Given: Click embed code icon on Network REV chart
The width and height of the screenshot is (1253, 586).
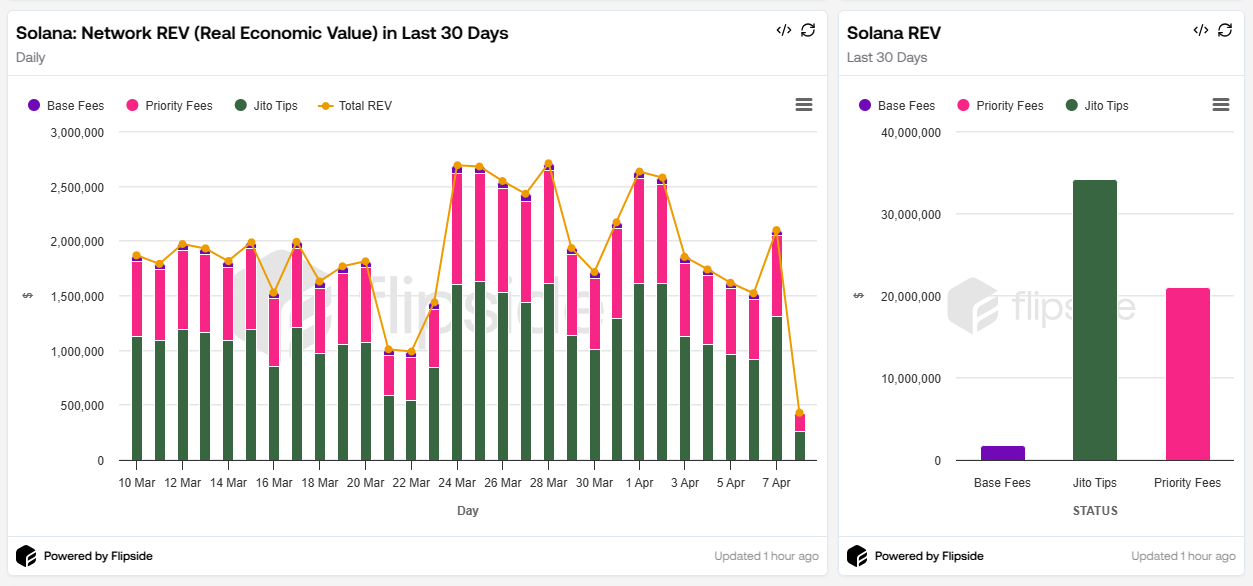Looking at the screenshot, I should pos(783,31).
